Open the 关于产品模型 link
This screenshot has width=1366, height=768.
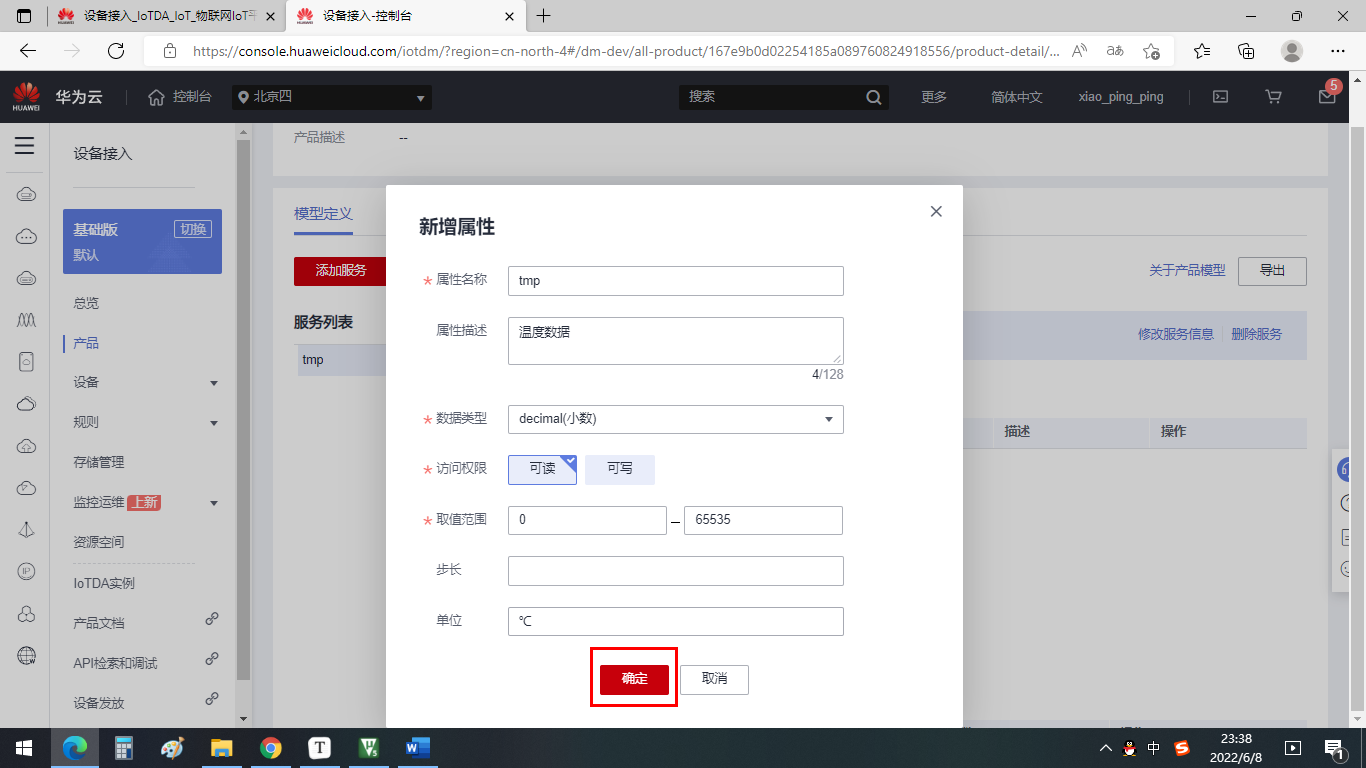tap(1187, 270)
